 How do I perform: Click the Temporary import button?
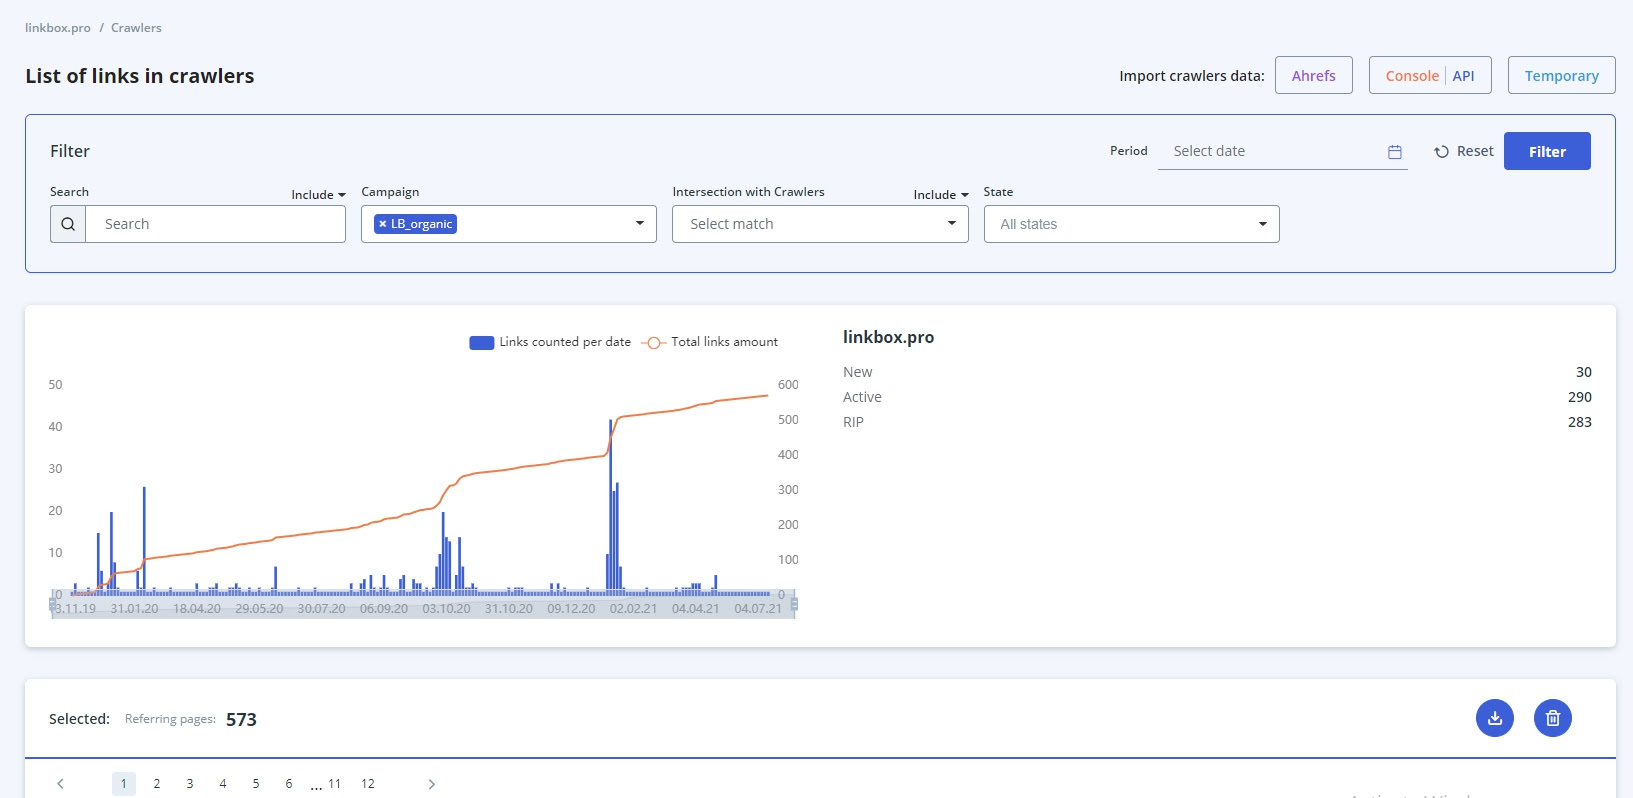click(1562, 75)
